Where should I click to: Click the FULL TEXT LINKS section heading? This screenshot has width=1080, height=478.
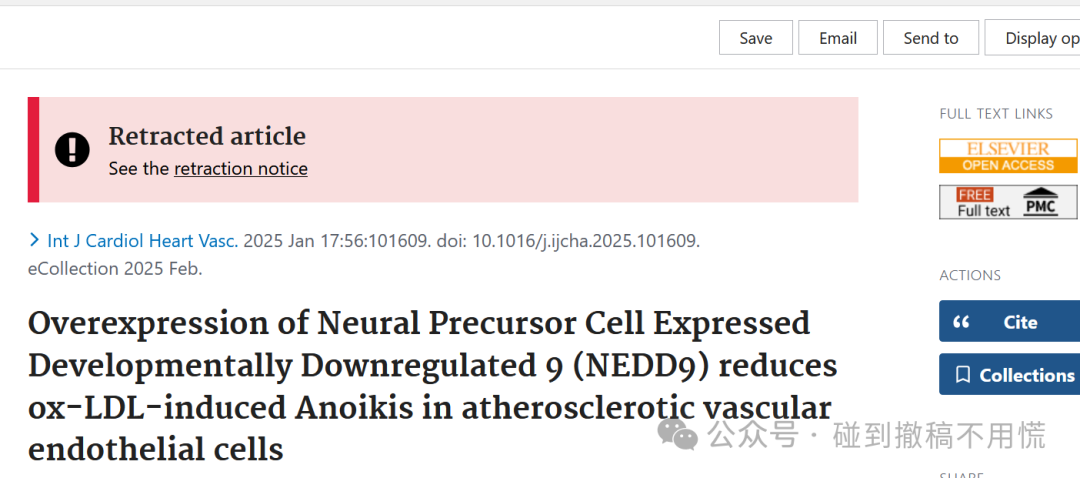coord(996,114)
